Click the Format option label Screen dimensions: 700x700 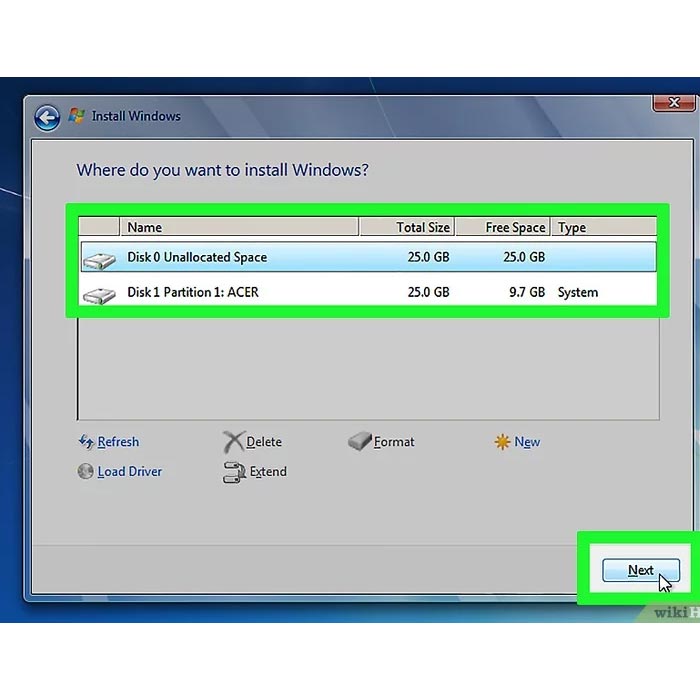point(394,442)
